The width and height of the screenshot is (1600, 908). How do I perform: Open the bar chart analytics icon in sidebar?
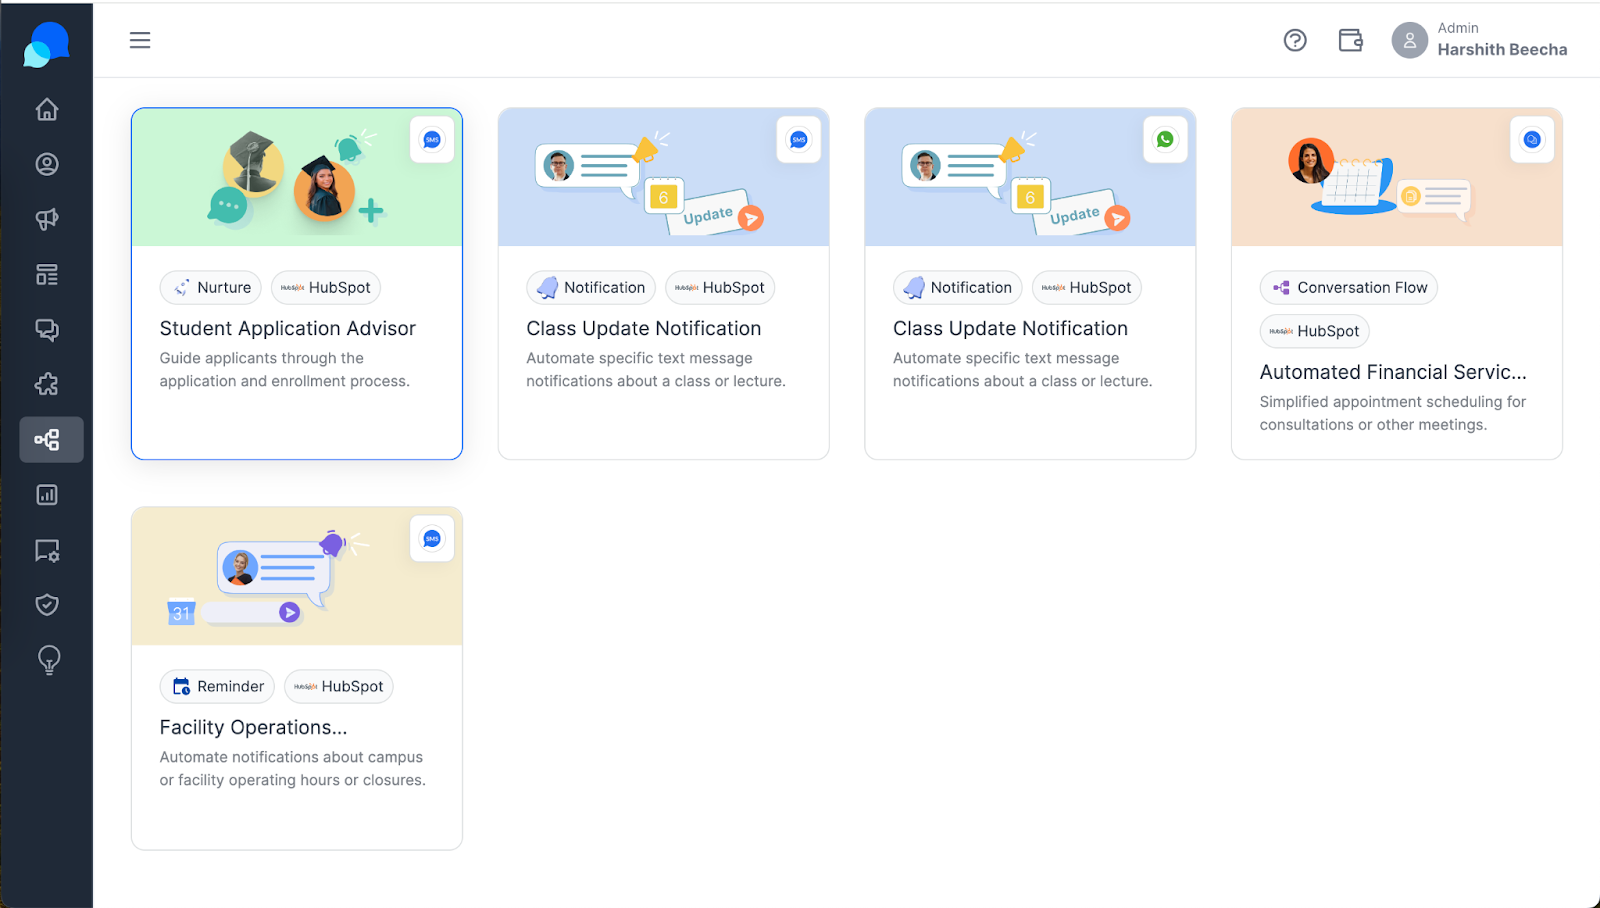(x=47, y=495)
